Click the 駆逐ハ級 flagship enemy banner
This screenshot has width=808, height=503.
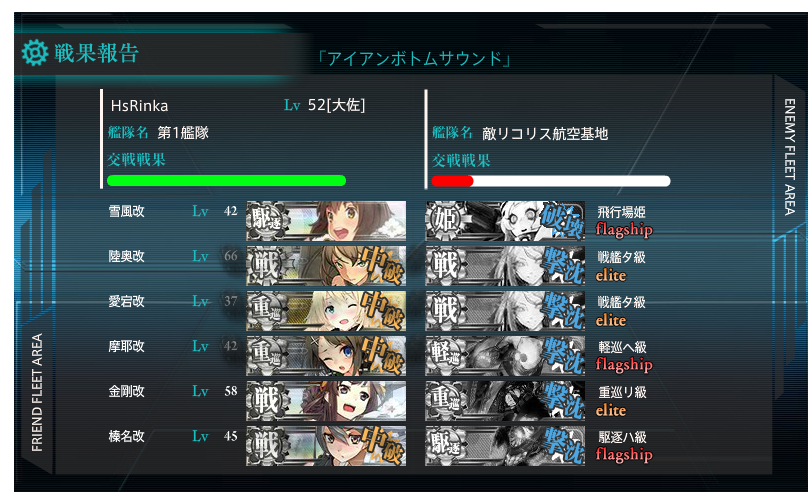point(505,446)
